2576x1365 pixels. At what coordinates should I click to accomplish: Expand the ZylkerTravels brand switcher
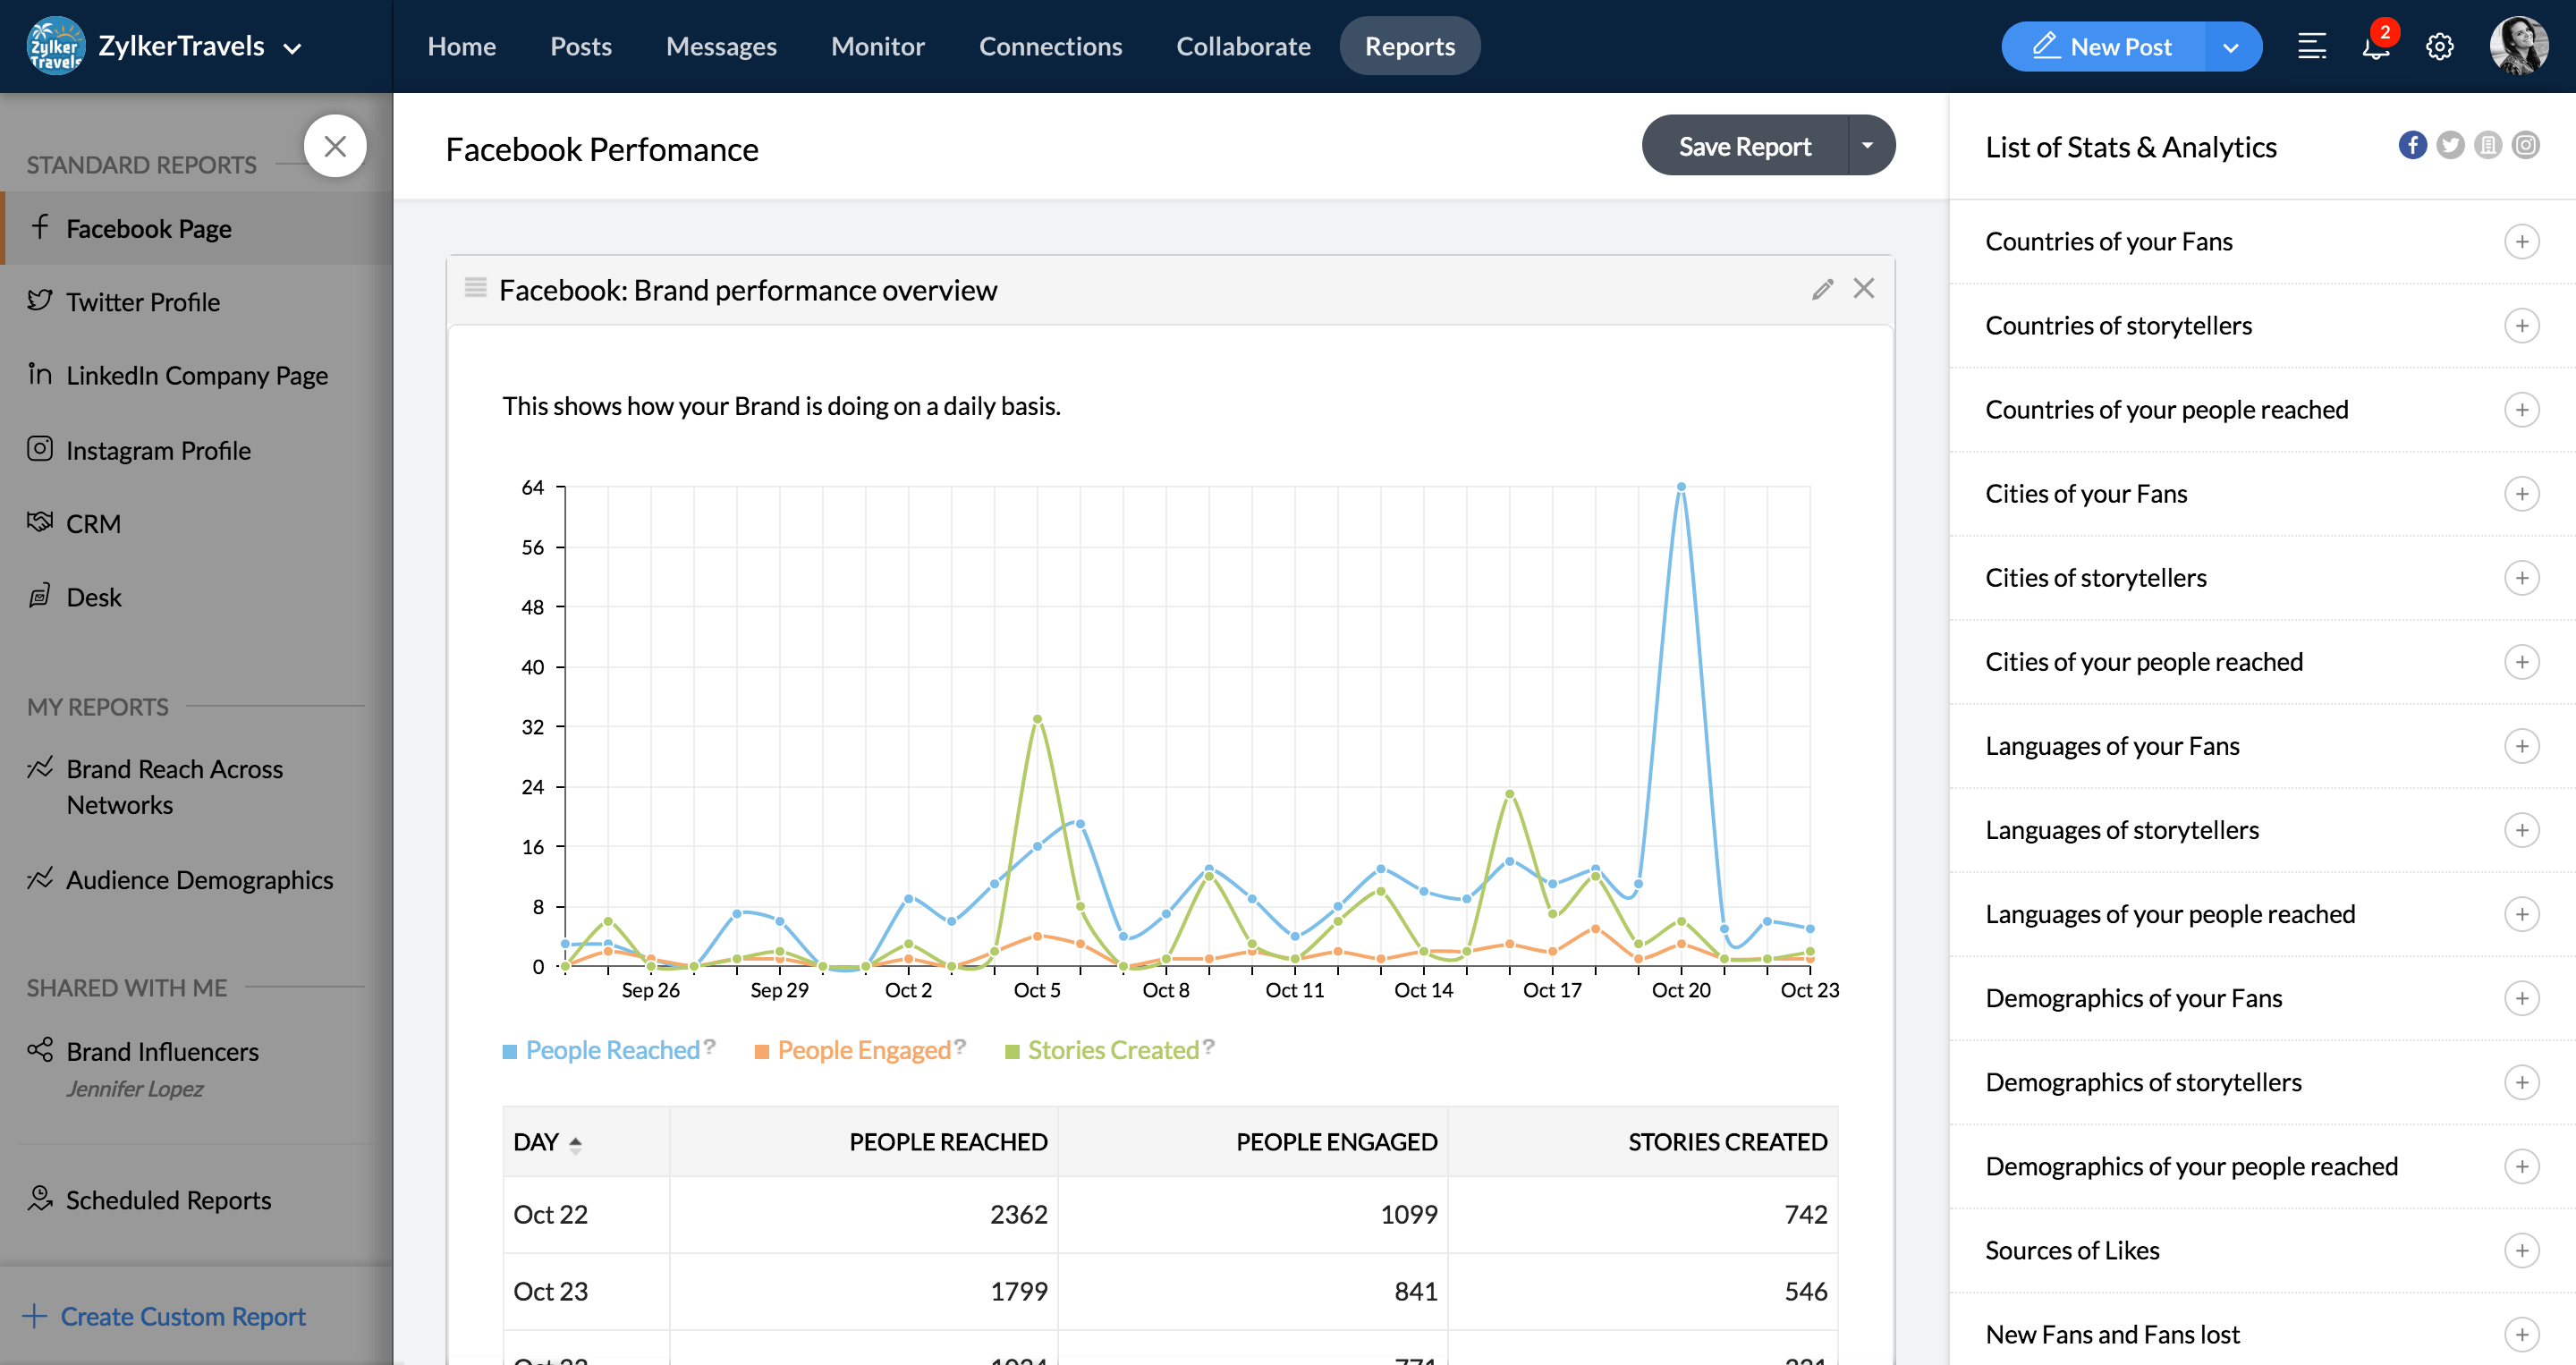[x=292, y=47]
